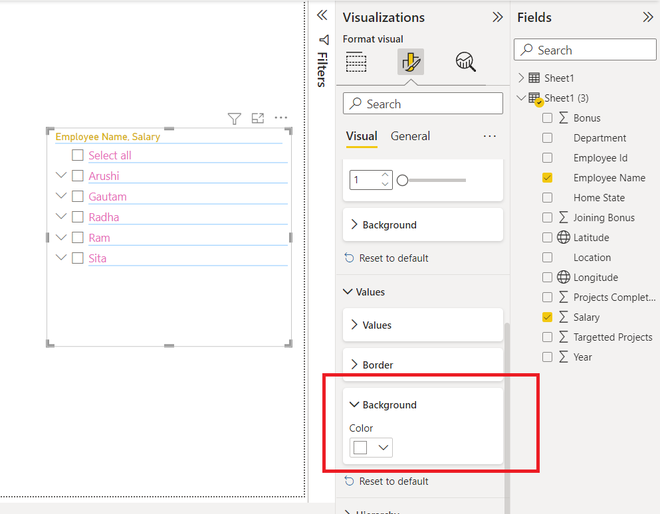Expand the Gautam slicer row chevron
This screenshot has width=660, height=514.
(x=61, y=196)
